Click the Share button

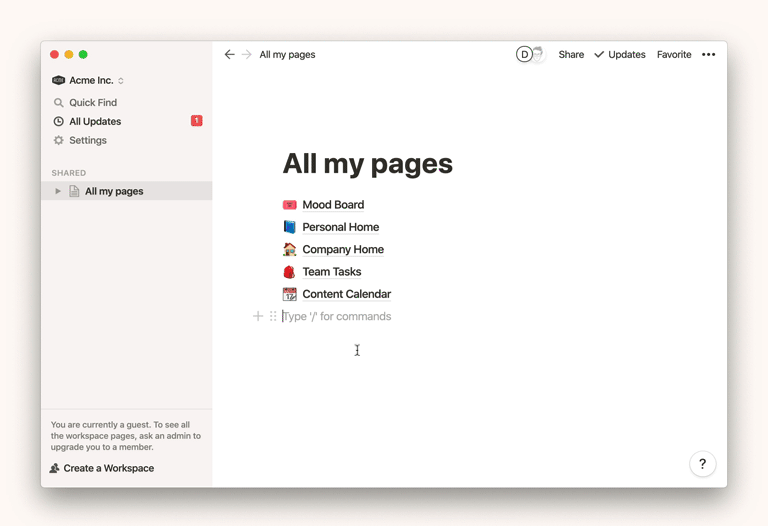[571, 55]
